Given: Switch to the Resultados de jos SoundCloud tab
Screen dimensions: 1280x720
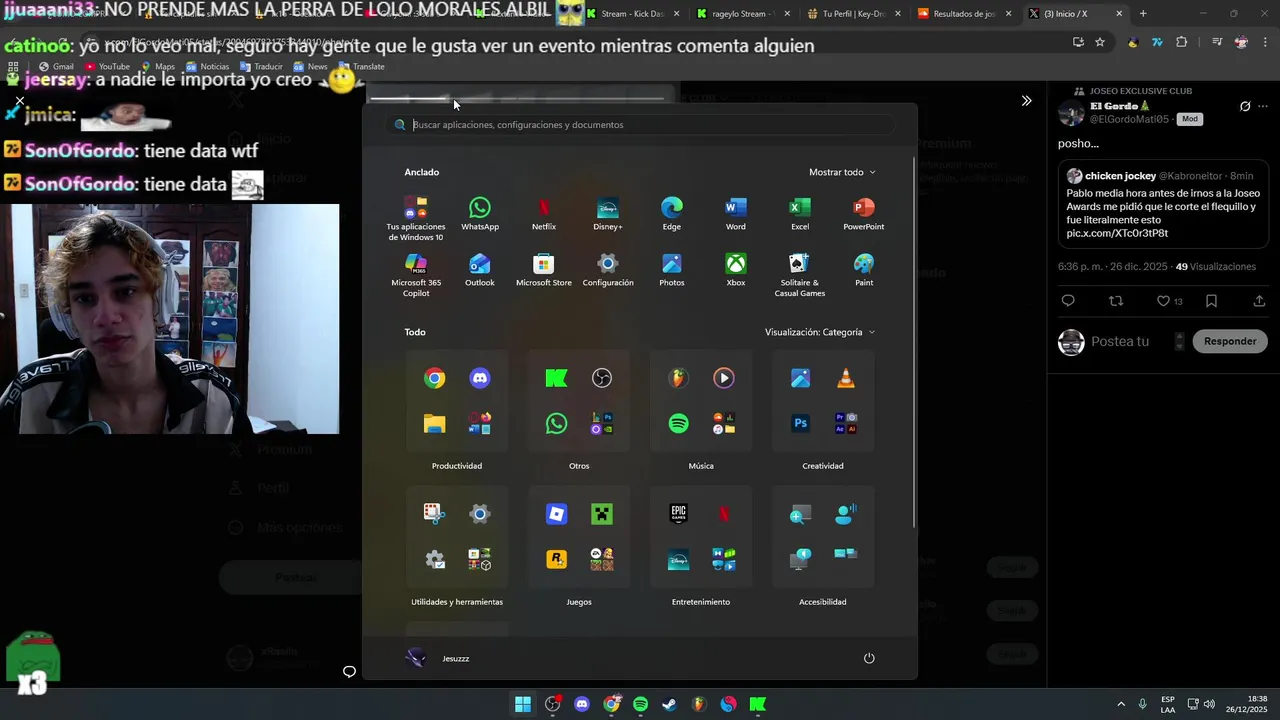Looking at the screenshot, I should 964,14.
